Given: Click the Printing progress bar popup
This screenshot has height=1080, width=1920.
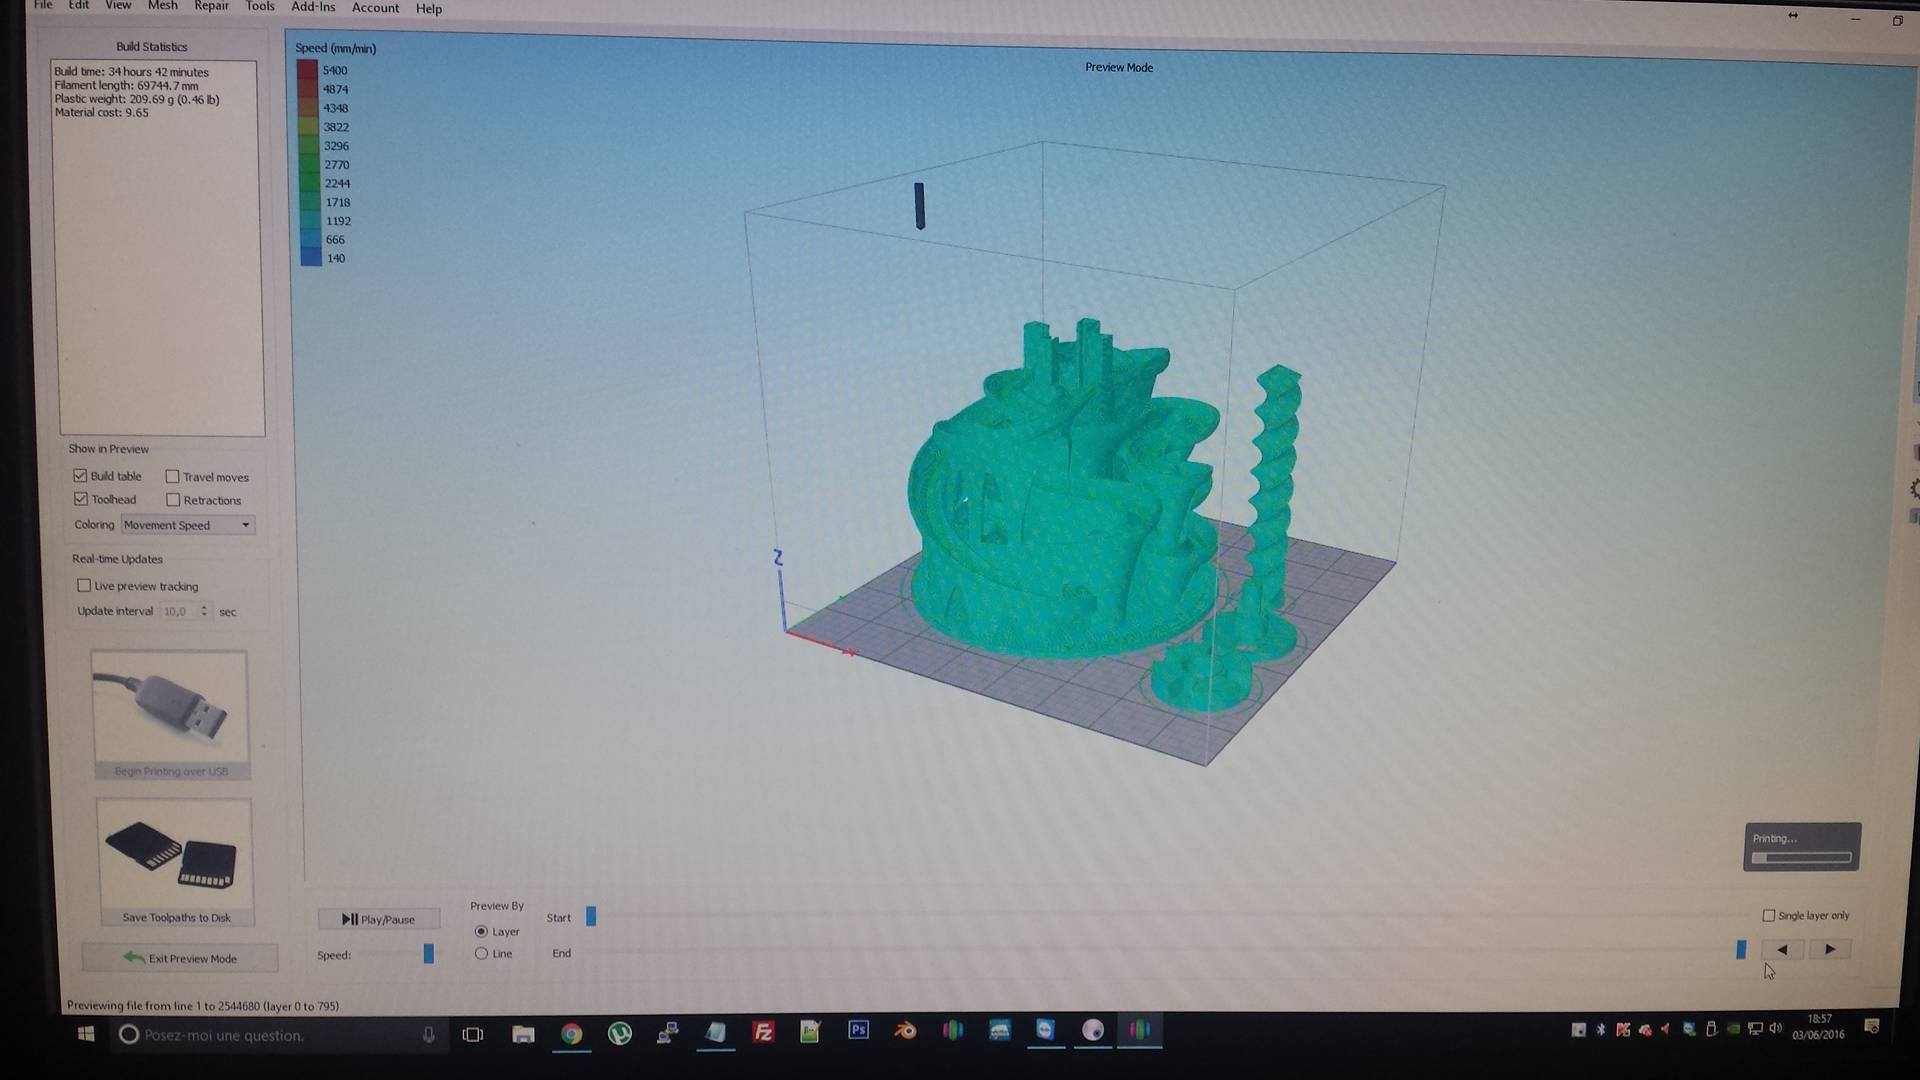Looking at the screenshot, I should (1801, 847).
